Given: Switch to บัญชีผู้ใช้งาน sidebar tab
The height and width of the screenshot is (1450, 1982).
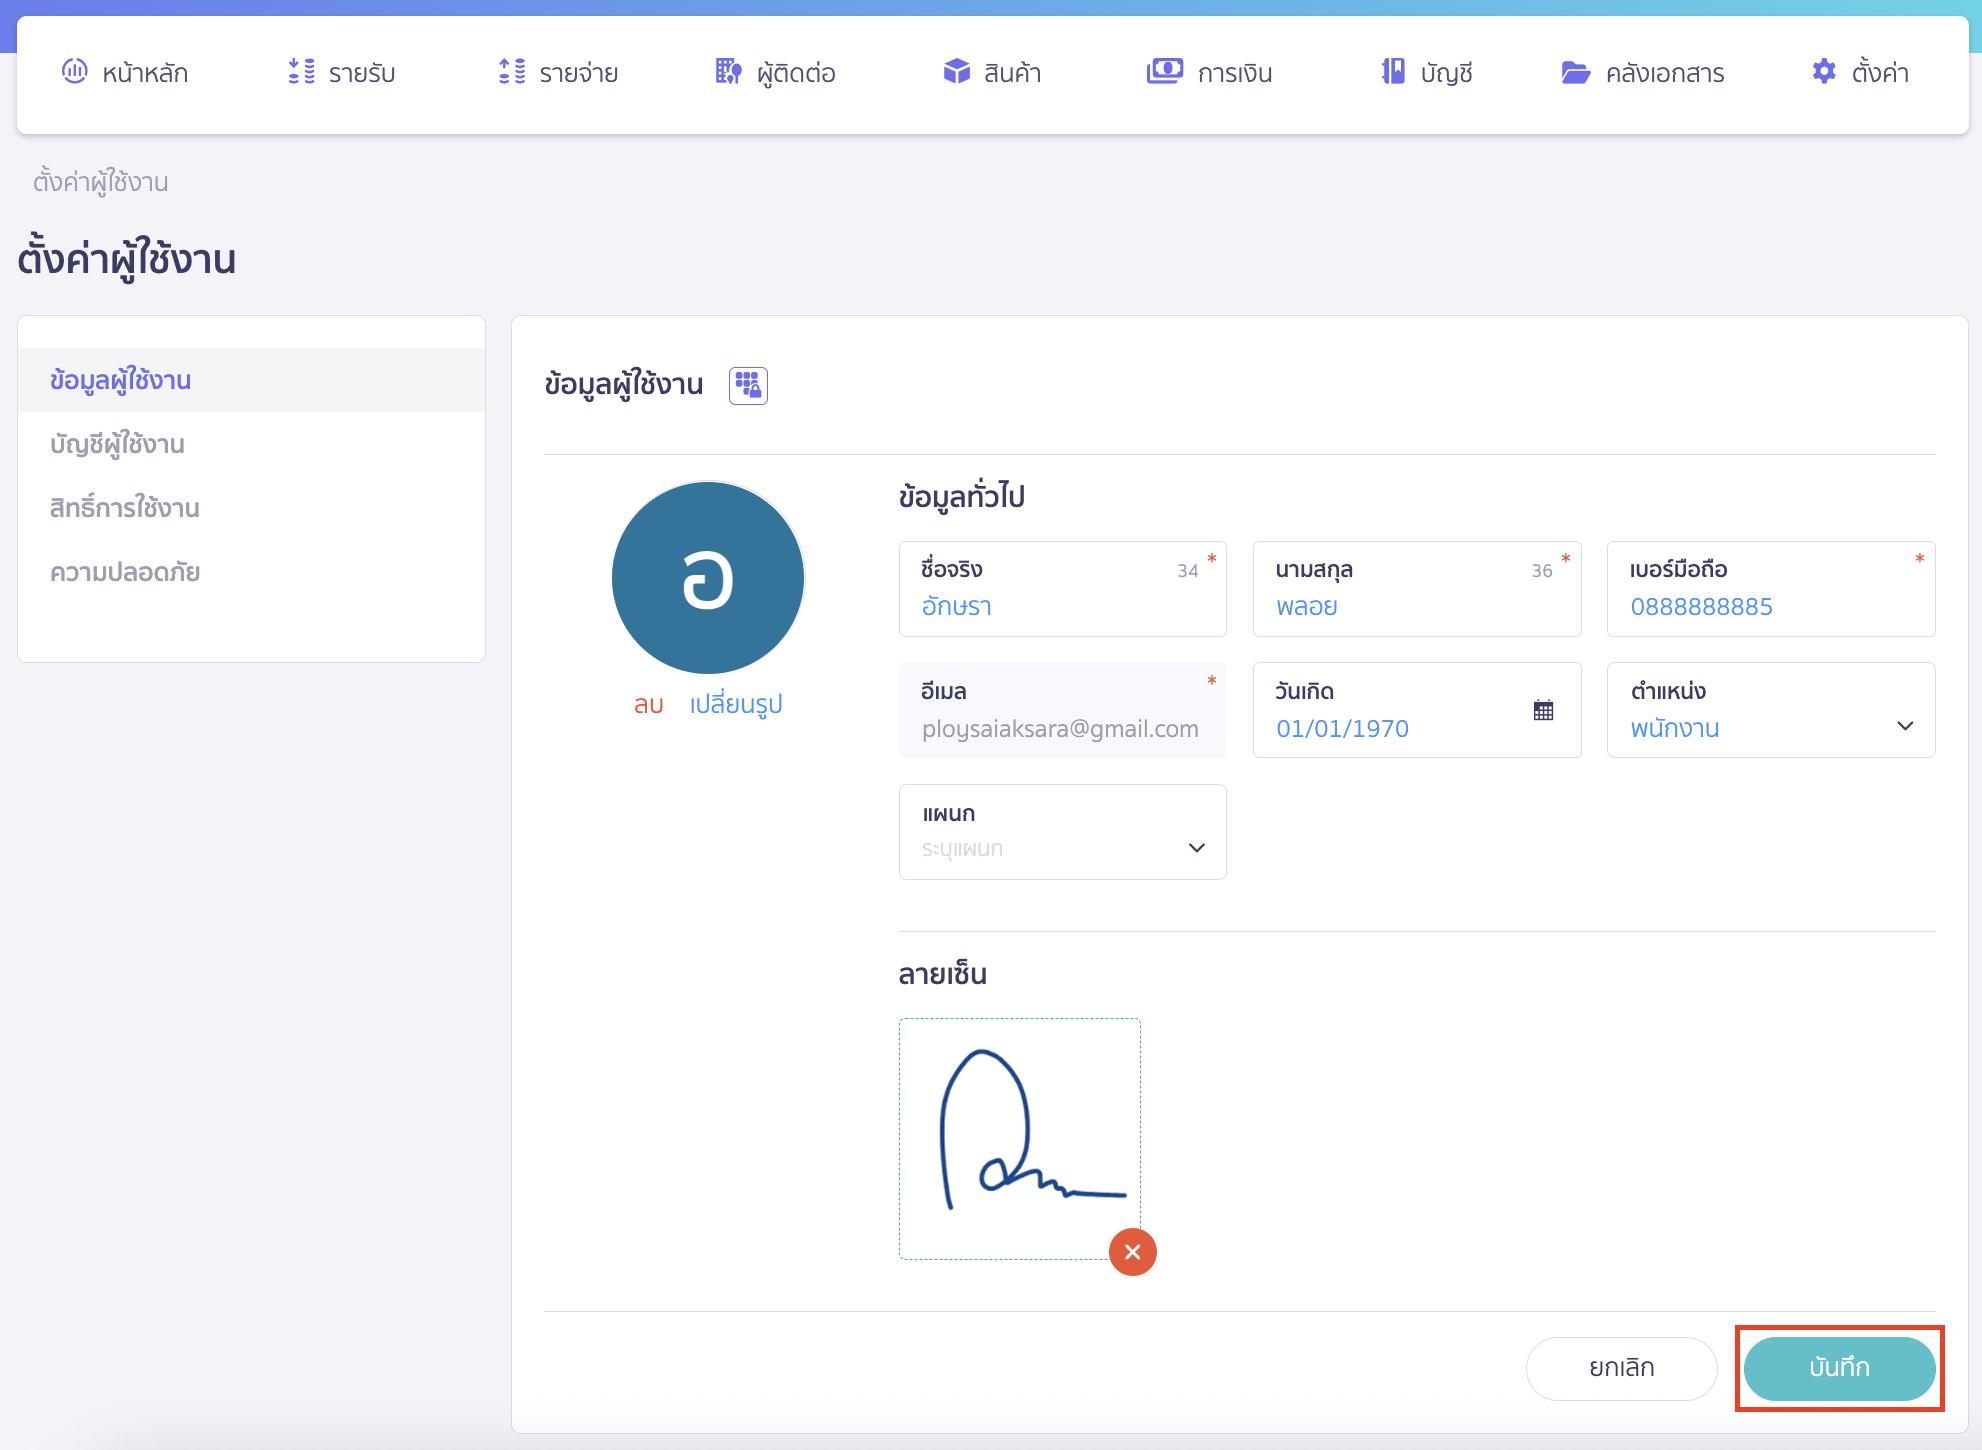Looking at the screenshot, I should pyautogui.click(x=117, y=444).
